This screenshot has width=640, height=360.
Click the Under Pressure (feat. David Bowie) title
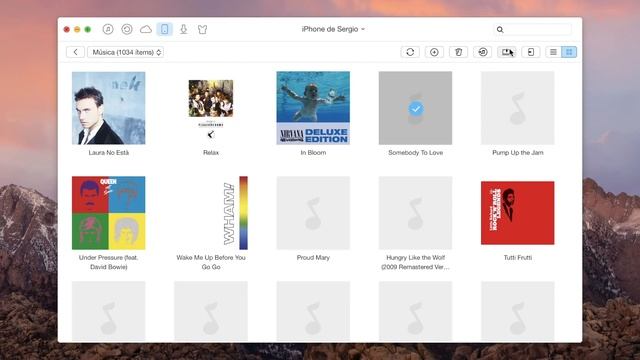pyautogui.click(x=109, y=262)
